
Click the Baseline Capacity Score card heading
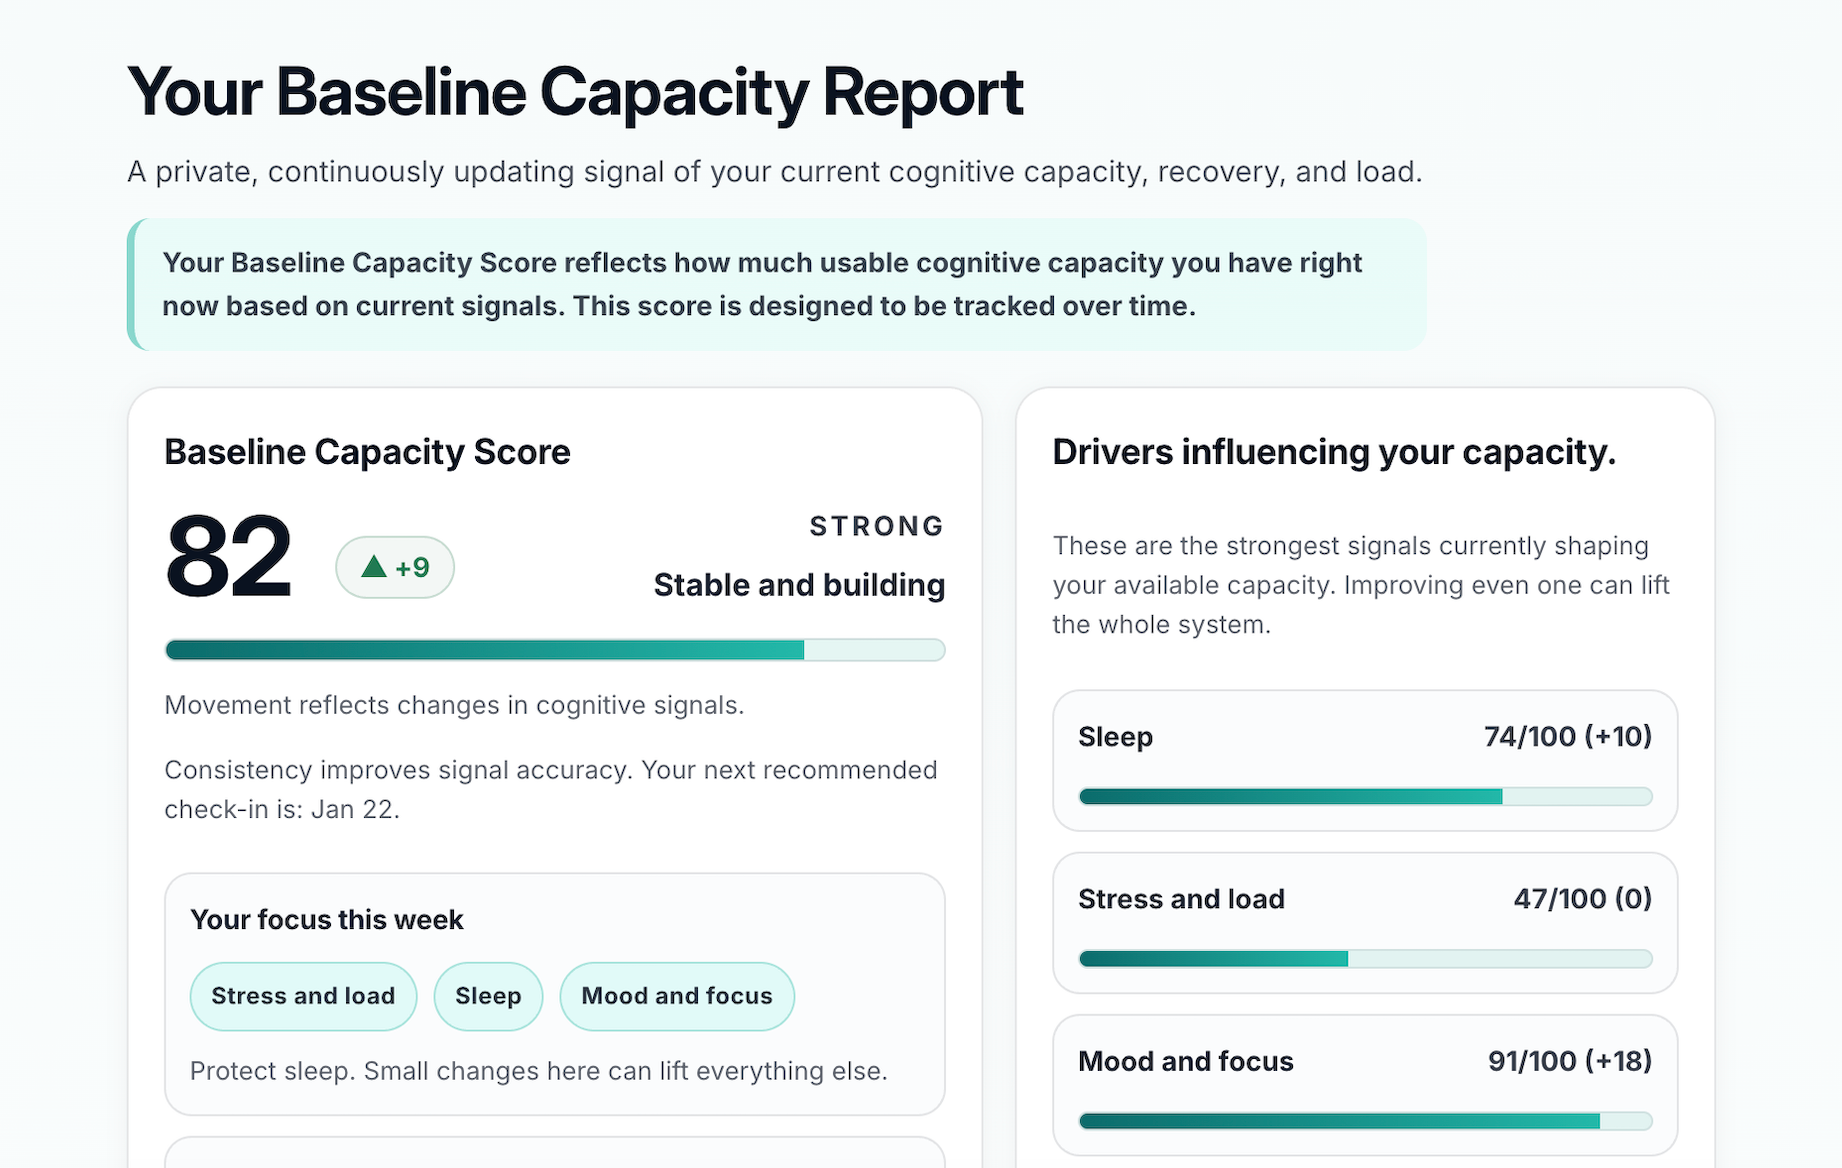[367, 452]
